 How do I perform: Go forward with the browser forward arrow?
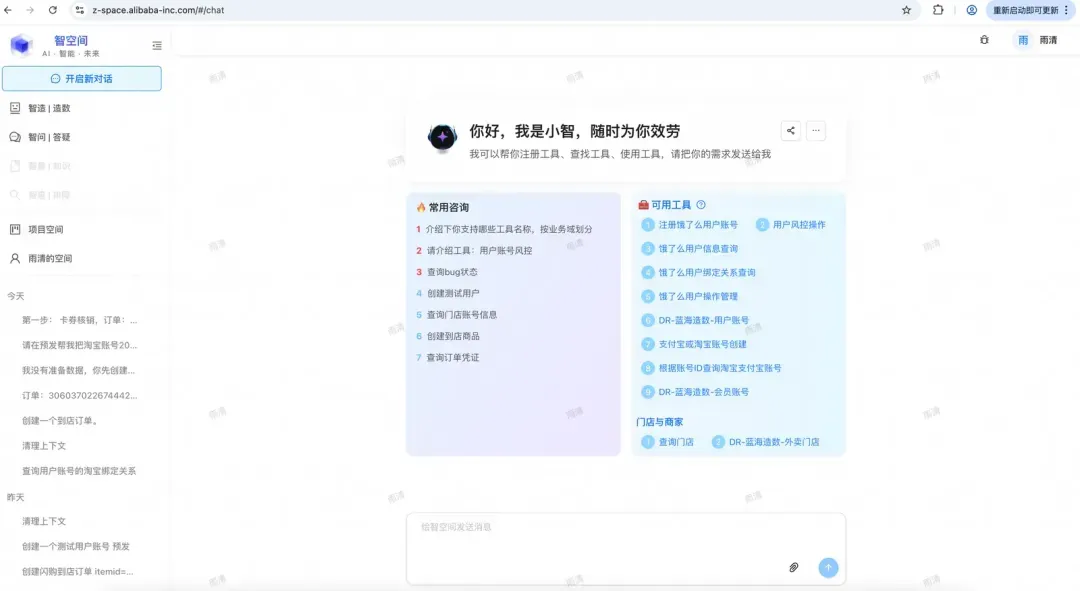(x=30, y=10)
